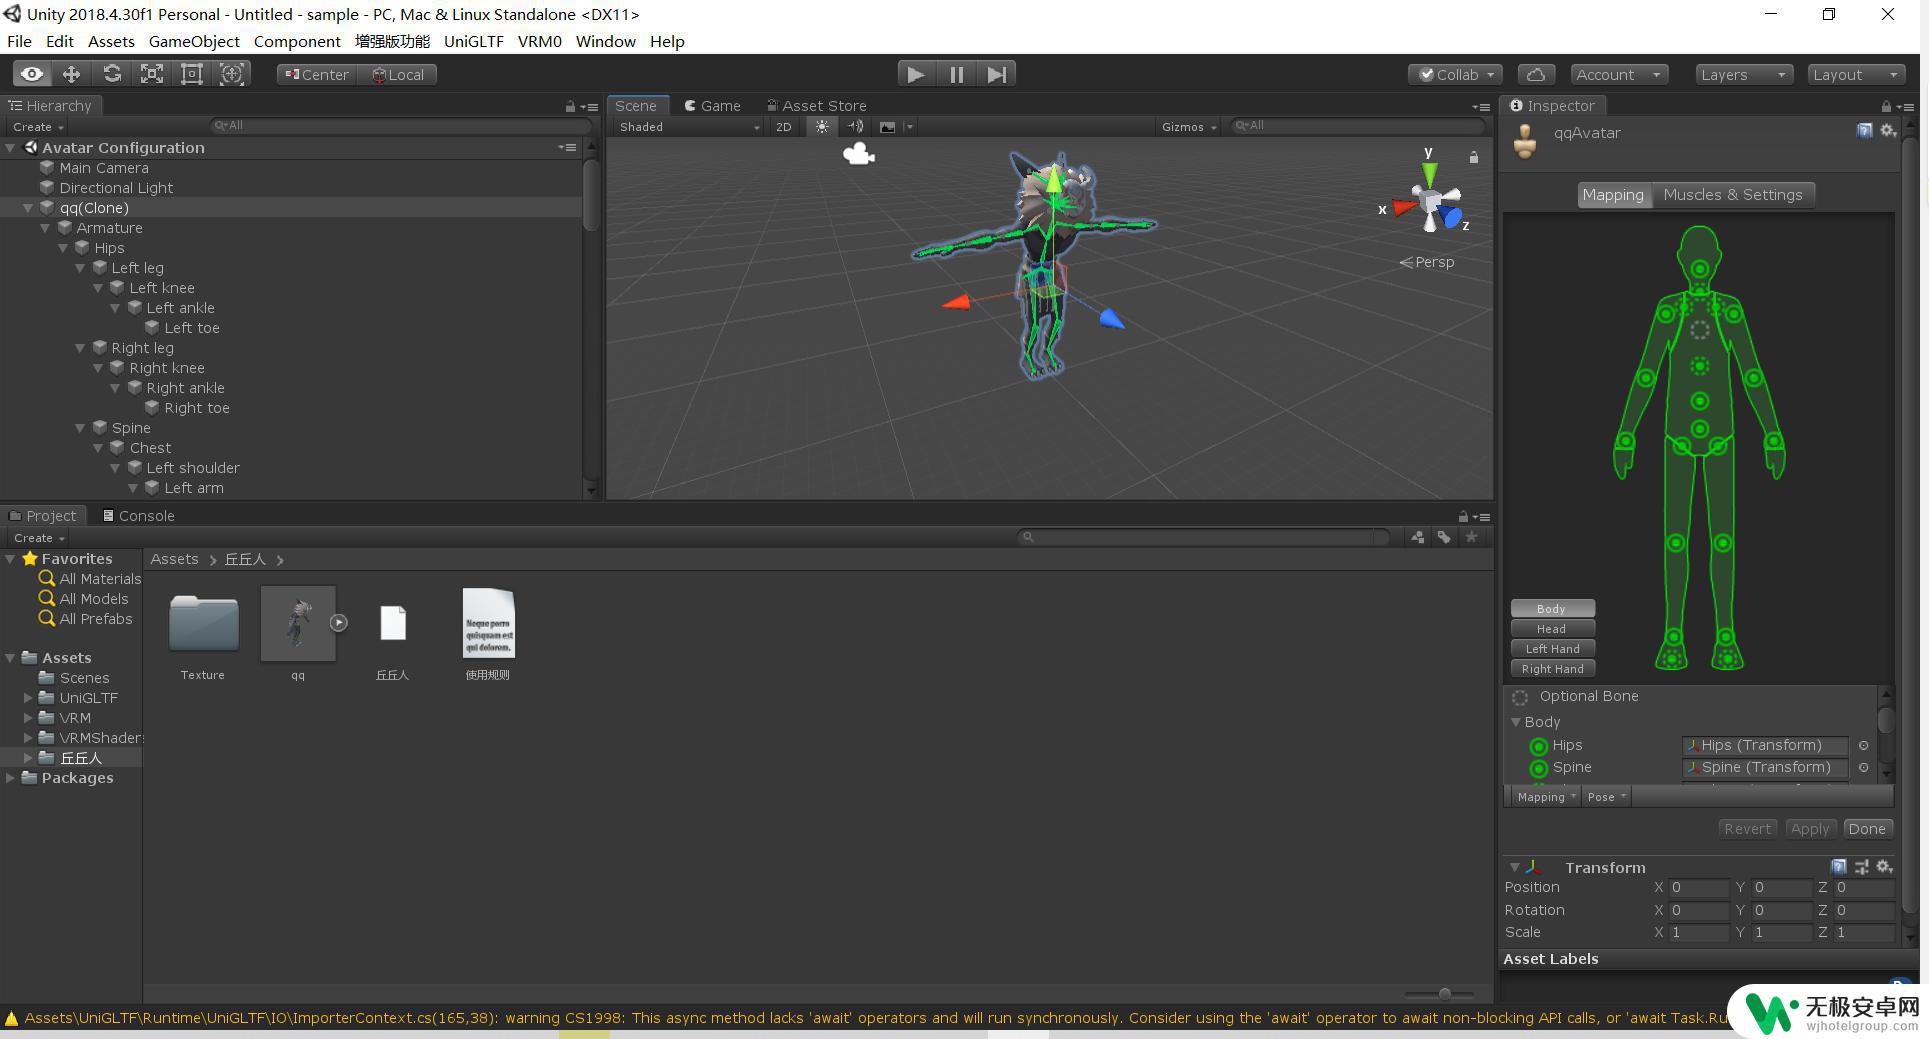Toggle Persp projection label
This screenshot has height=1039, width=1929.
(1427, 262)
